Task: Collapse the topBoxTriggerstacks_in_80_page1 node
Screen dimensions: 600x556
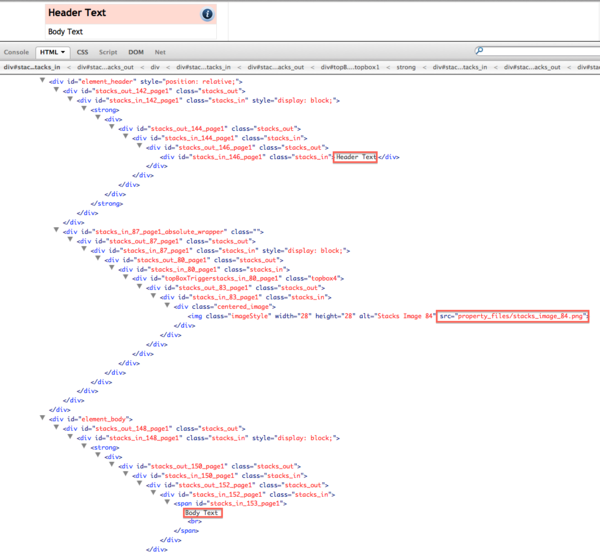Action: 125,277
